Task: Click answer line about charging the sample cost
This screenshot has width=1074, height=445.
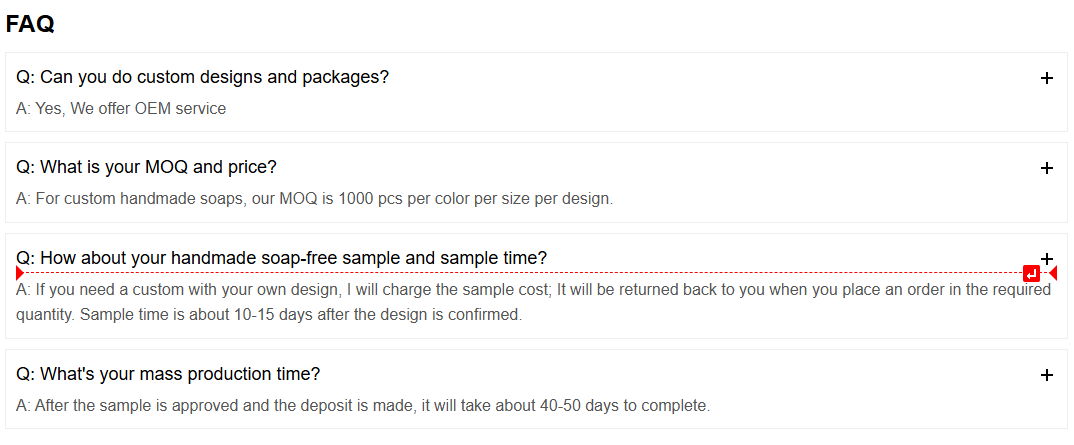Action: (x=534, y=289)
